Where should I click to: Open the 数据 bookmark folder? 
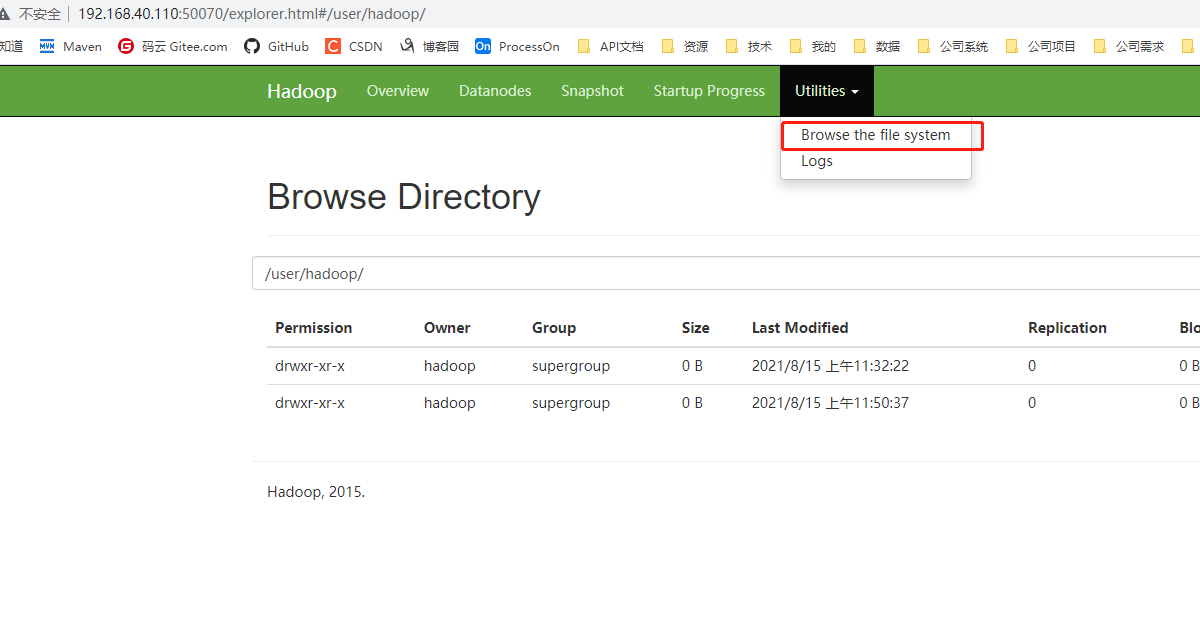pos(877,46)
